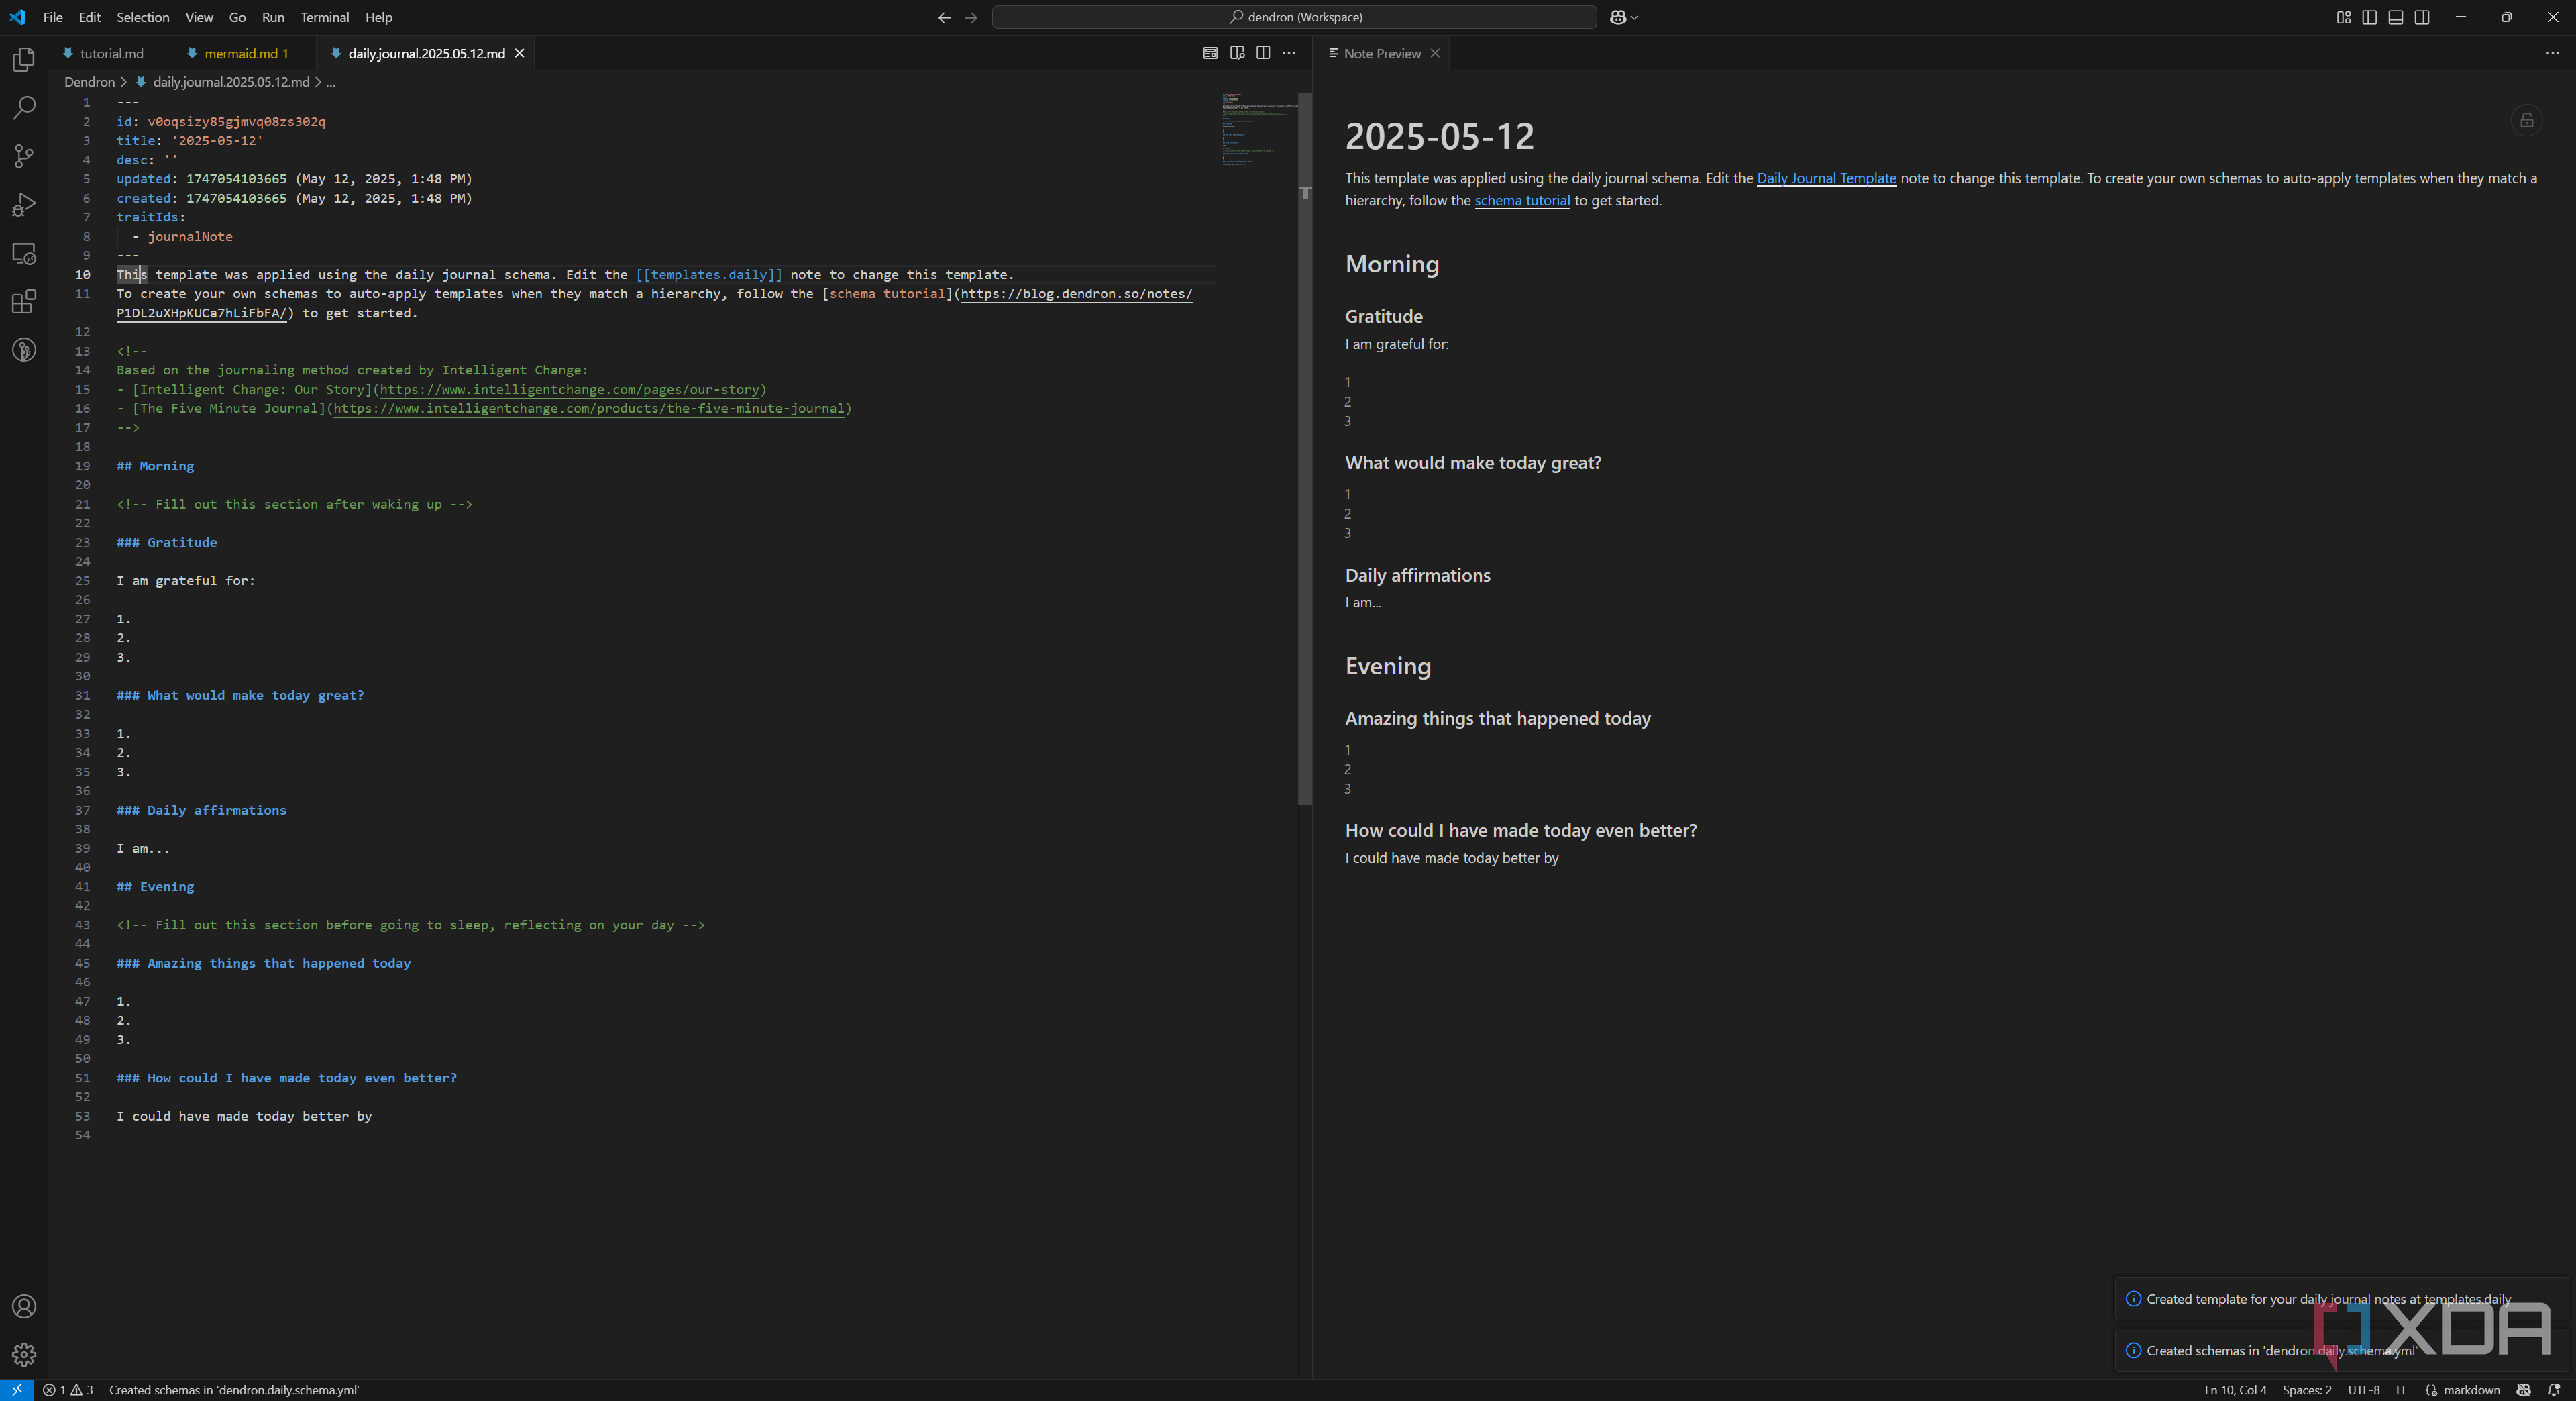This screenshot has height=1401, width=2576.
Task: Change the Spaces: 2 indentation selector
Action: (x=2306, y=1390)
